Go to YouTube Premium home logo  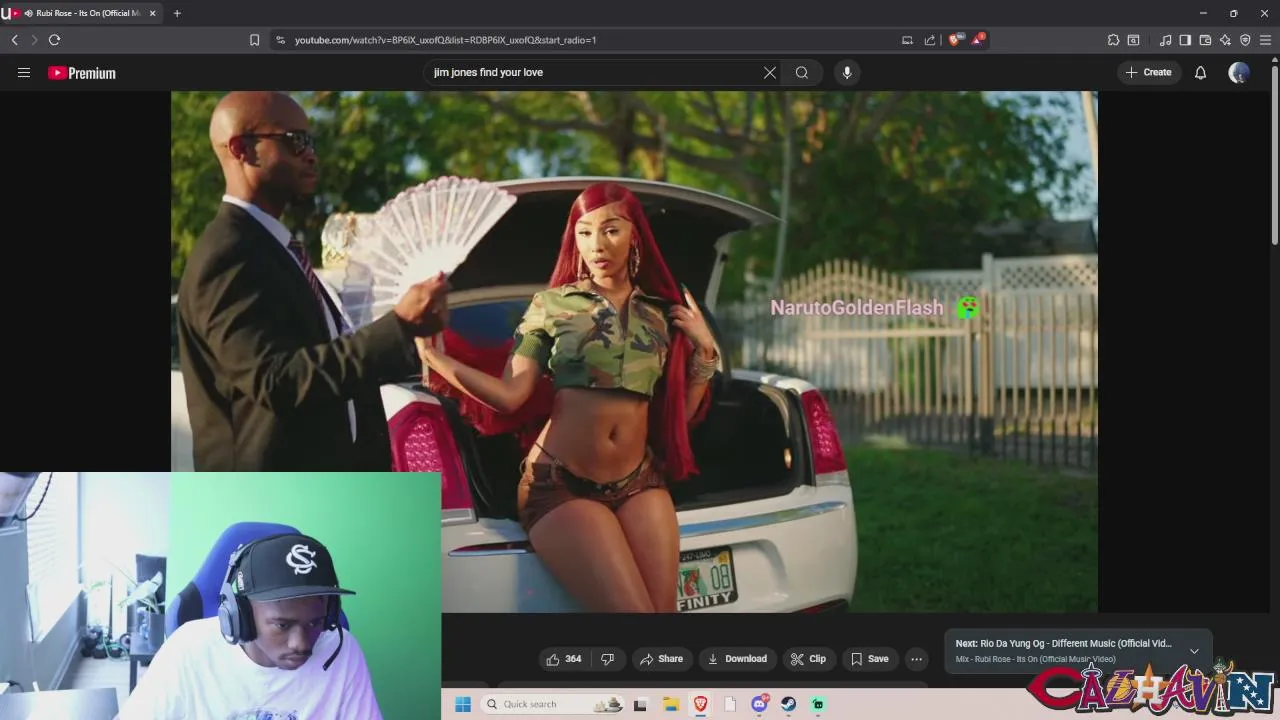pyautogui.click(x=82, y=73)
